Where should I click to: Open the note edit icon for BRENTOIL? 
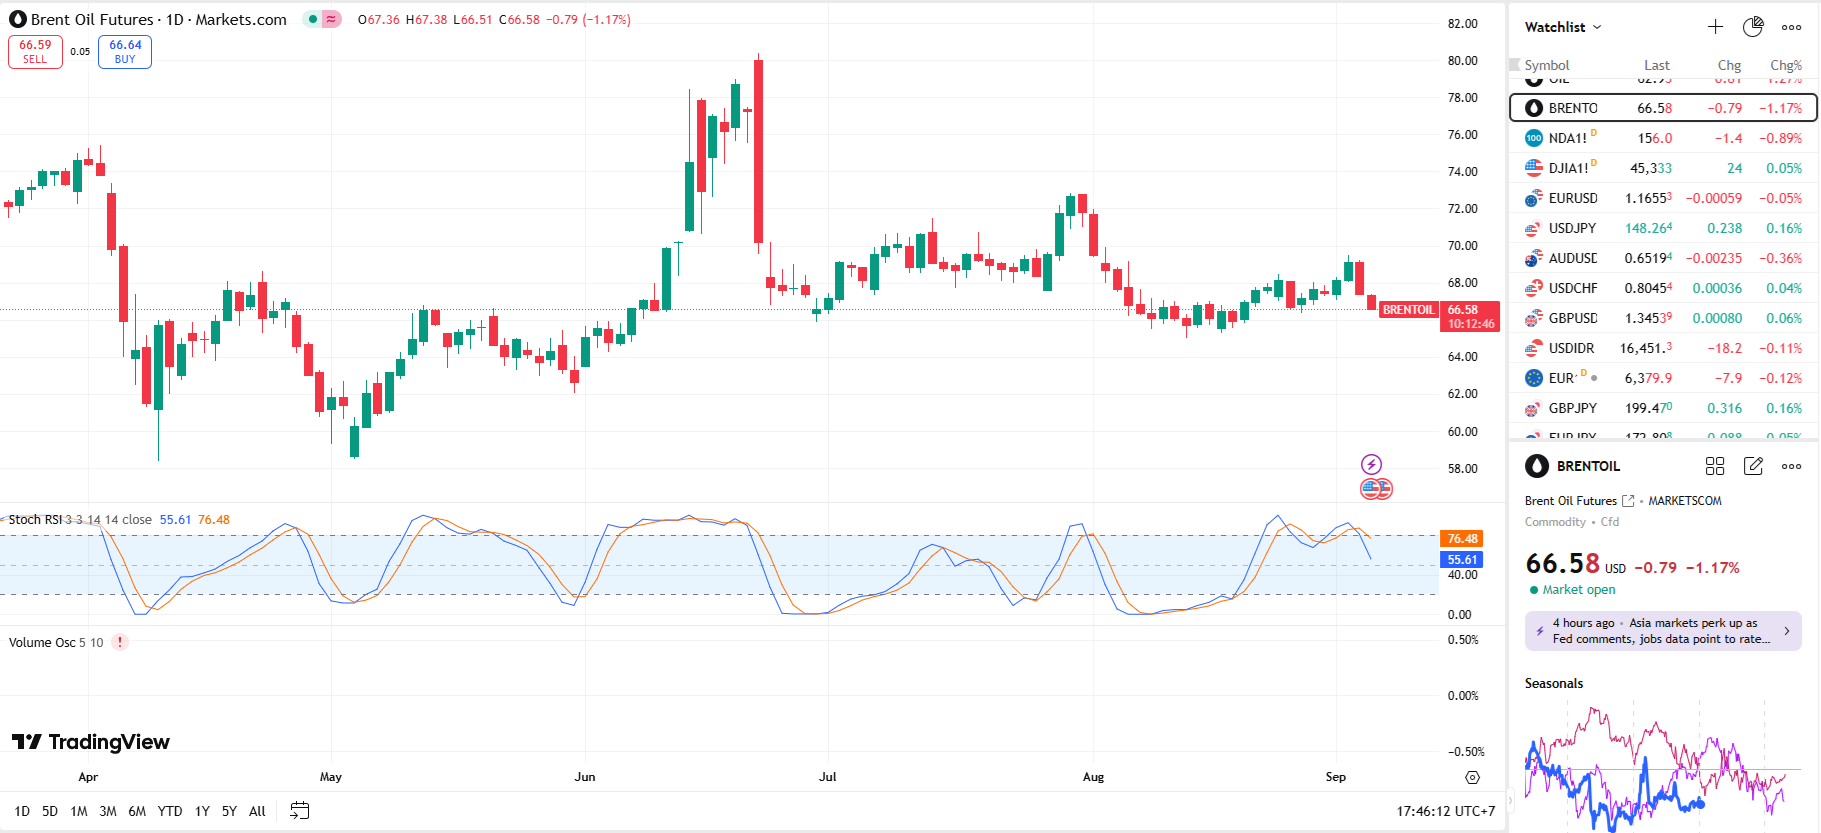coord(1753,466)
